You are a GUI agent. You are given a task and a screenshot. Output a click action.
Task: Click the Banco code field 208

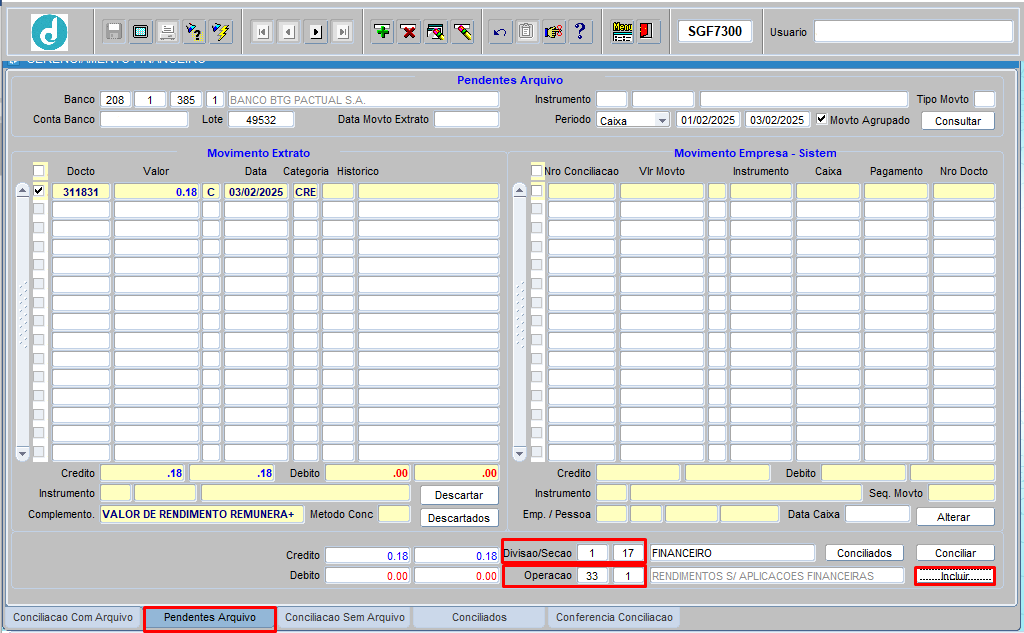point(115,99)
